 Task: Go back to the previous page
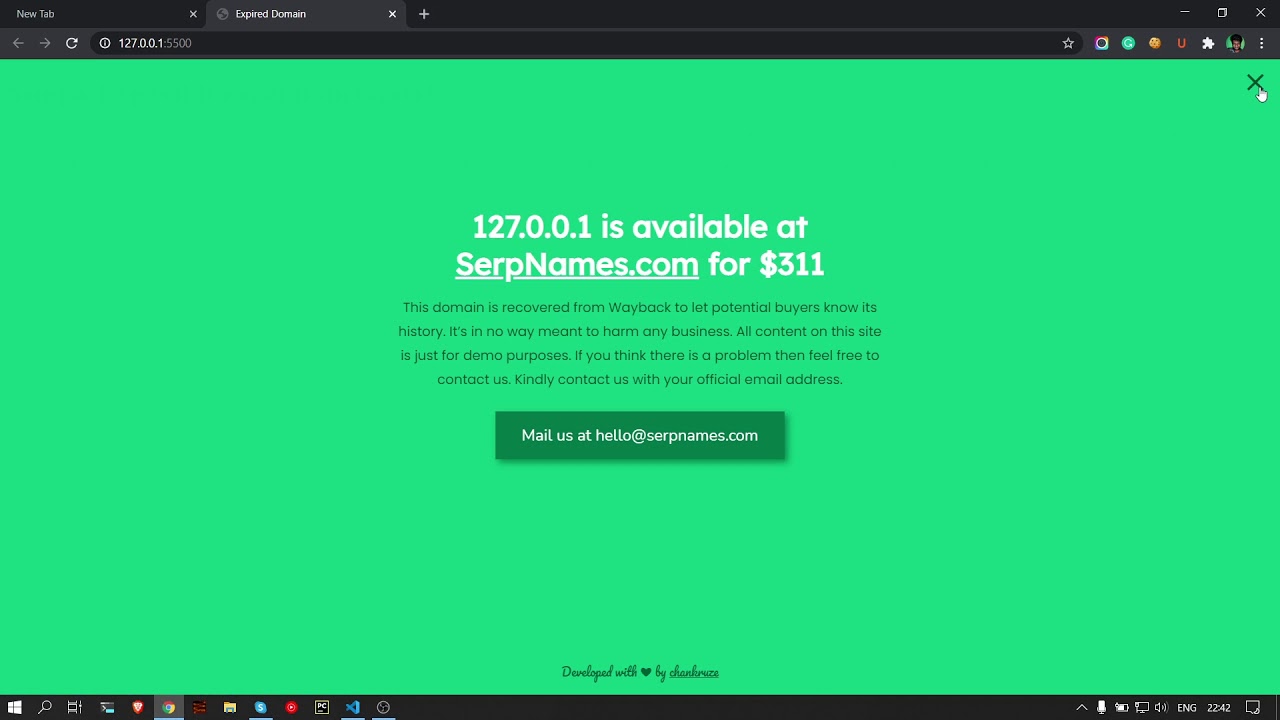pos(18,43)
